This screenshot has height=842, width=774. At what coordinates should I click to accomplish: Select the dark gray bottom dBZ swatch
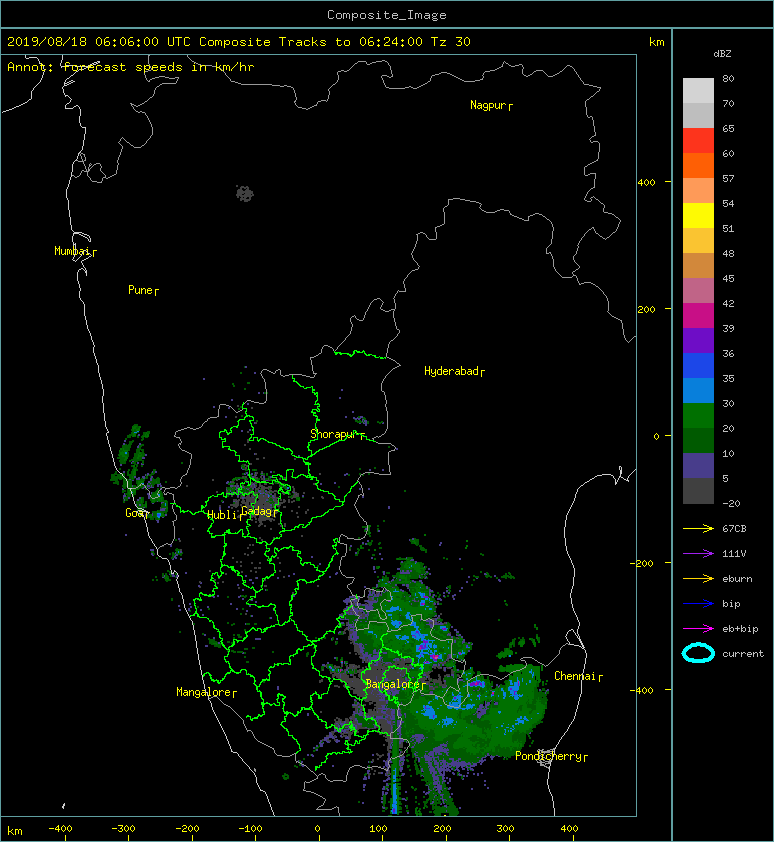[x=698, y=490]
